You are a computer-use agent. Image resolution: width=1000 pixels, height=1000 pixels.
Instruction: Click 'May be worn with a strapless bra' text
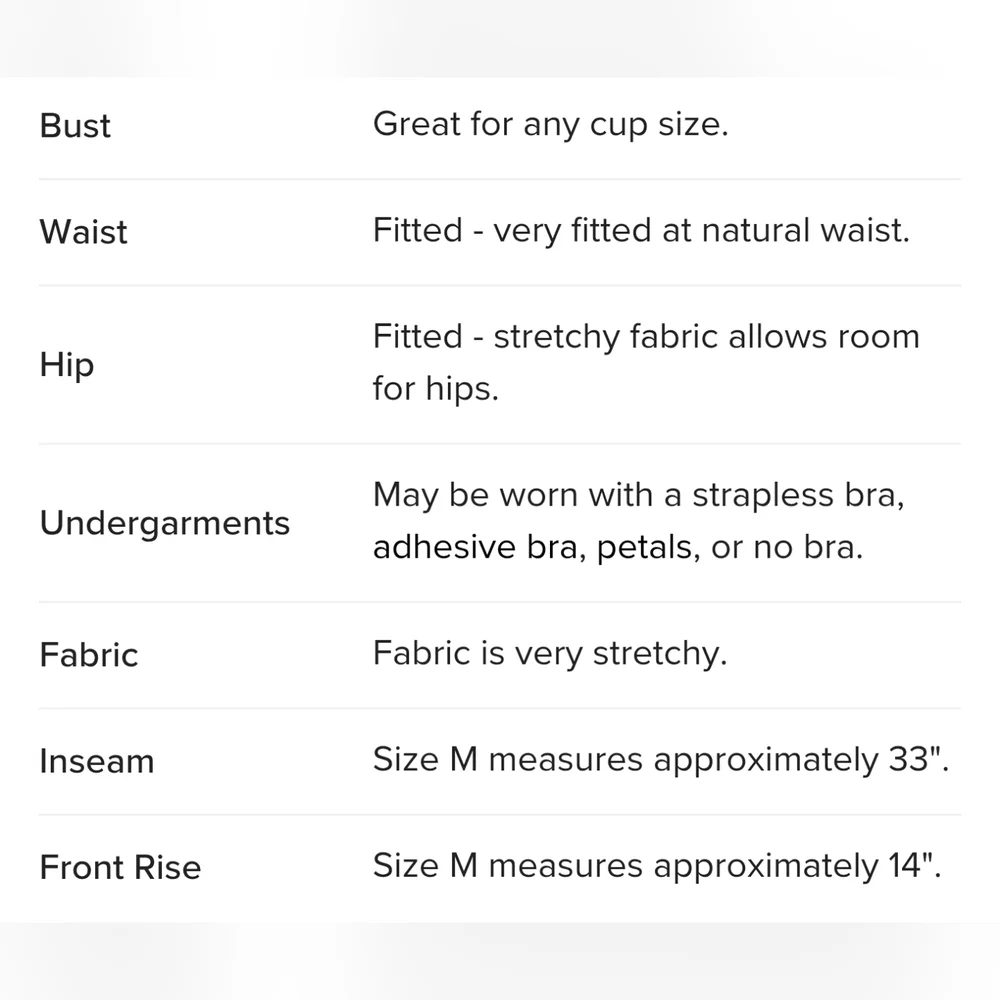(638, 496)
